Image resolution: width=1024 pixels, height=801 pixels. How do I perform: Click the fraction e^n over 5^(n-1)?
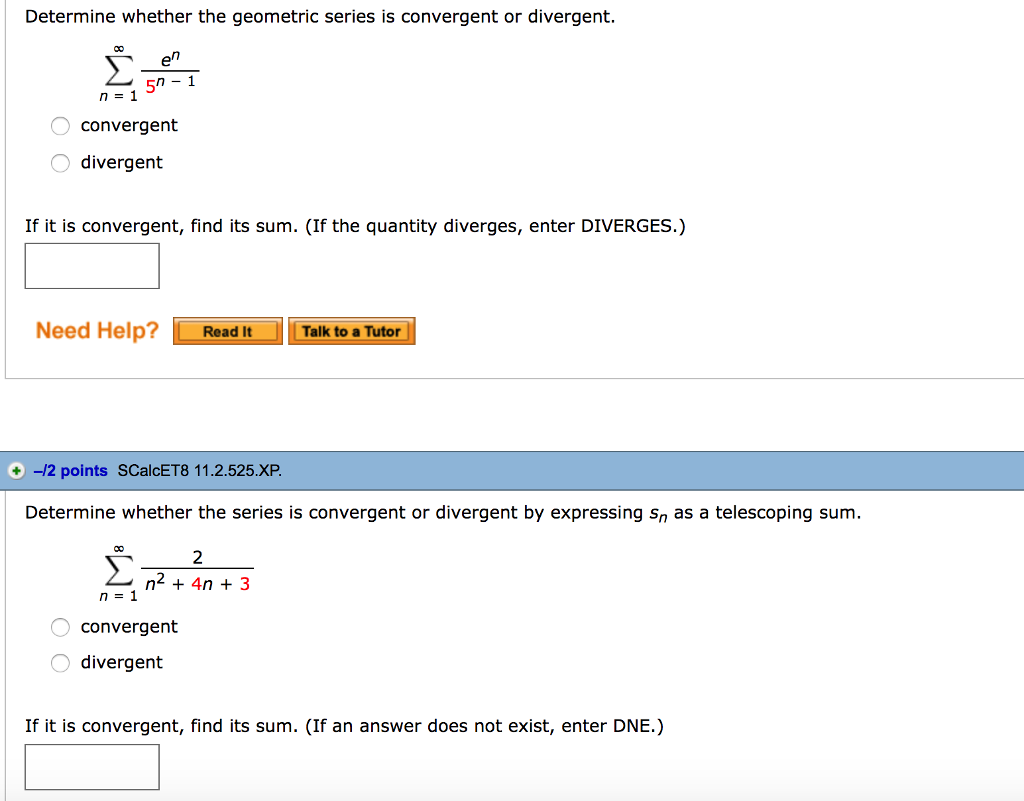(x=168, y=72)
